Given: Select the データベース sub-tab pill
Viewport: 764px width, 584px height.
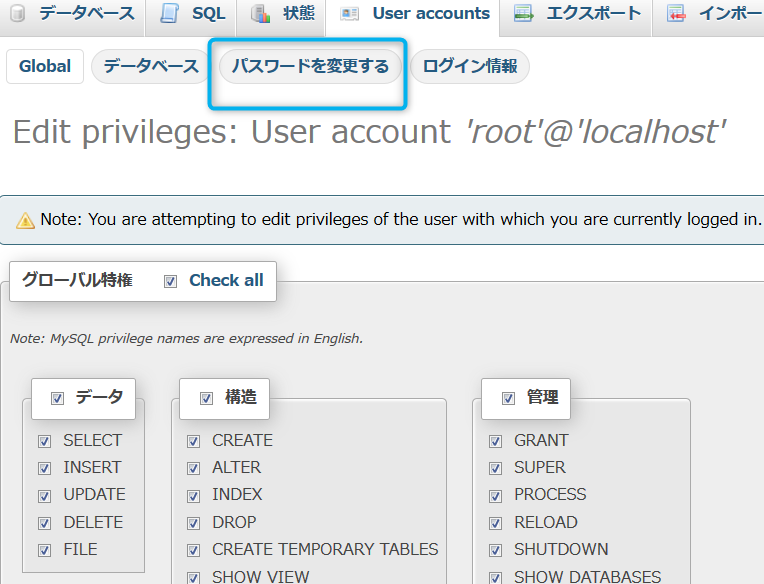Looking at the screenshot, I should (x=151, y=66).
